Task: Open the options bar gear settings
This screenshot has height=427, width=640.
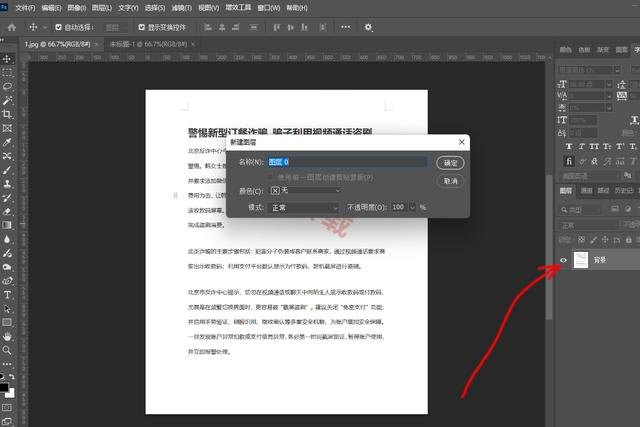Action: coord(369,27)
